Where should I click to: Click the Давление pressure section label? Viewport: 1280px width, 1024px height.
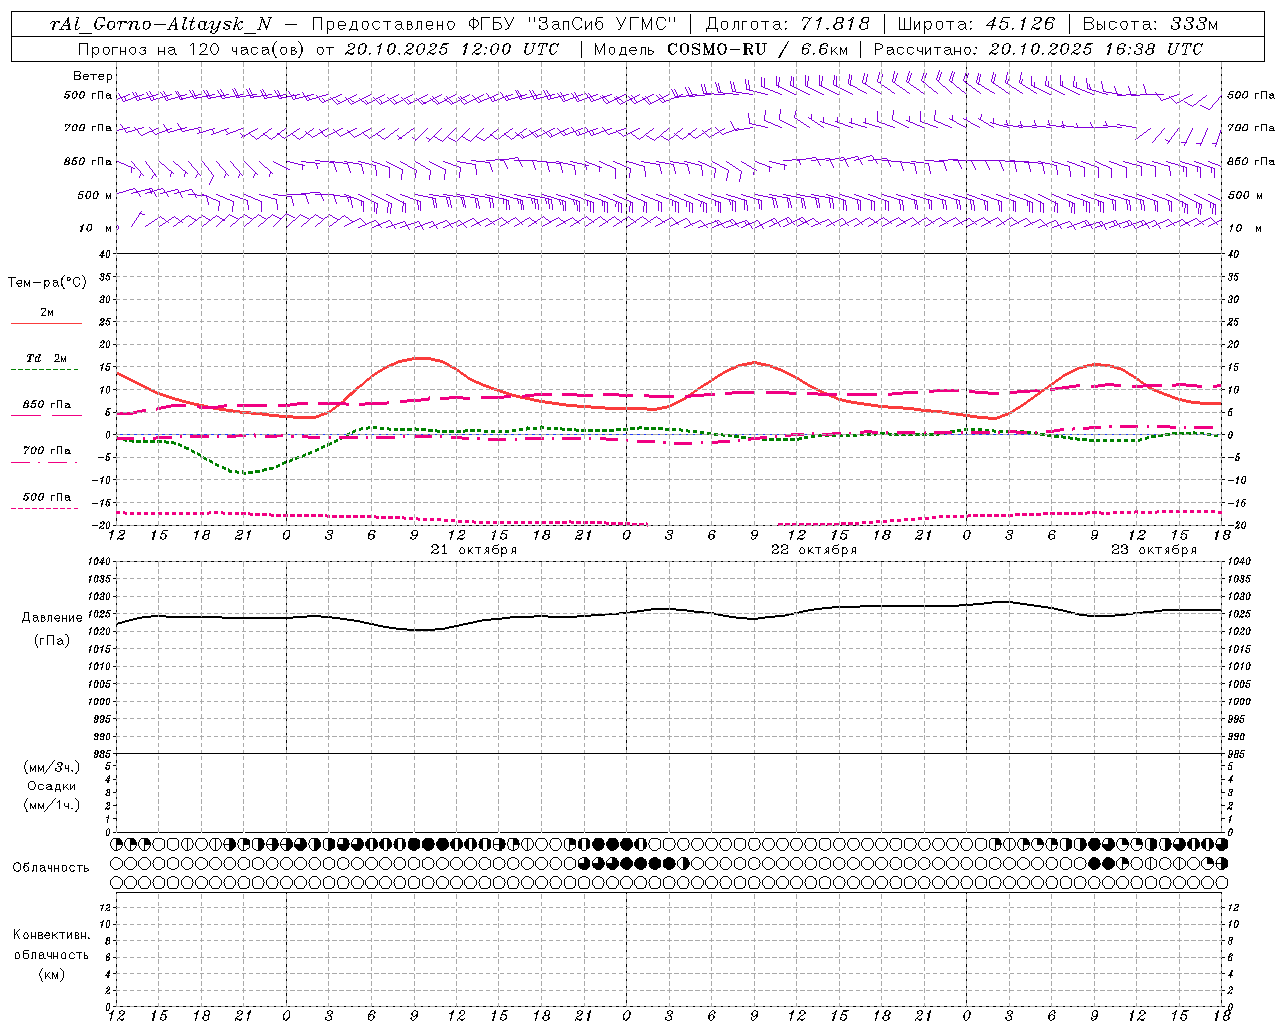52,618
